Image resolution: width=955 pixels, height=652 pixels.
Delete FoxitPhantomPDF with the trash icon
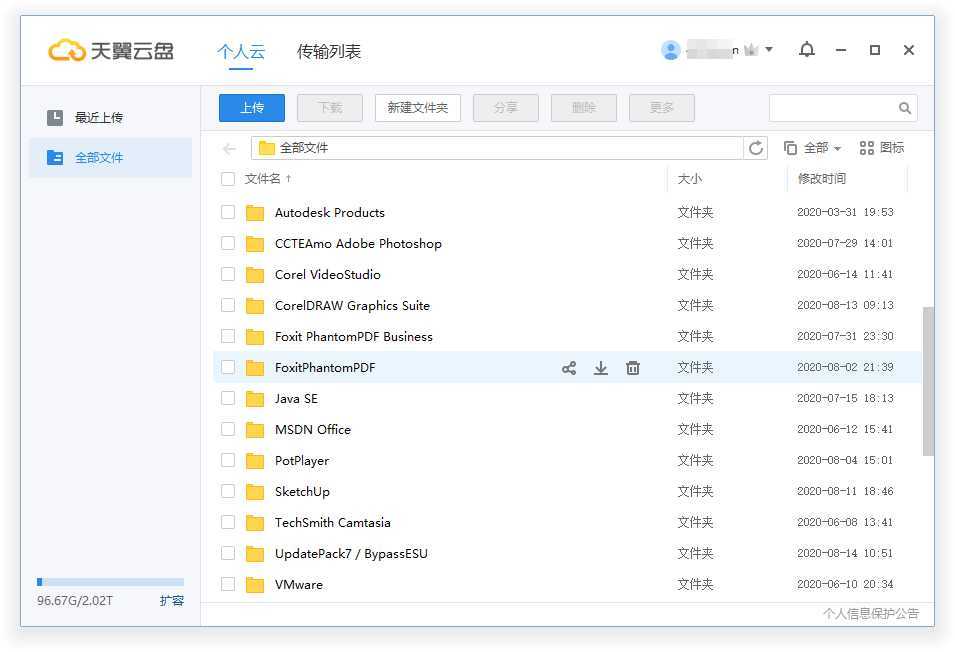(x=633, y=368)
